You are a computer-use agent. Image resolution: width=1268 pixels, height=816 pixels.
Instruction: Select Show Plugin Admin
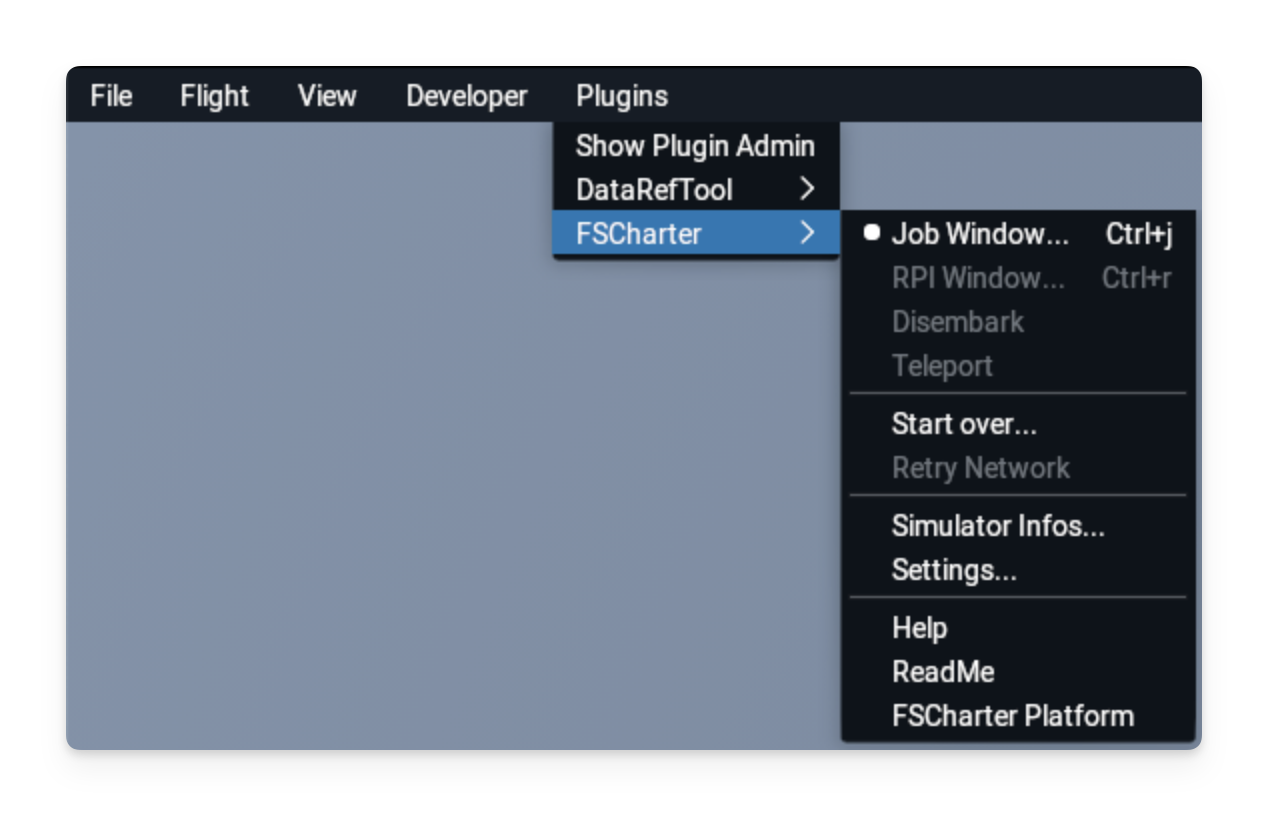[695, 146]
